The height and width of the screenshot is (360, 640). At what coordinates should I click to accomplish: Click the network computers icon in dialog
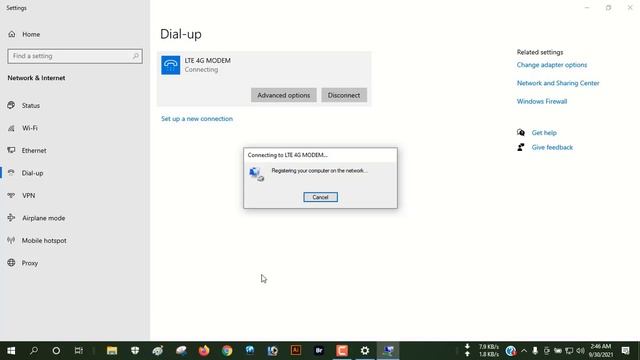[257, 174]
